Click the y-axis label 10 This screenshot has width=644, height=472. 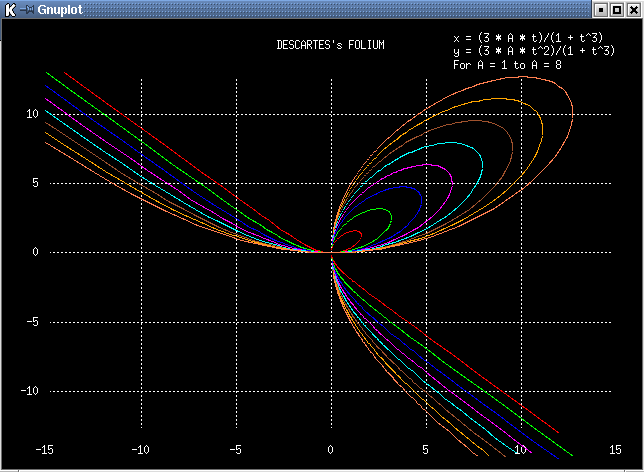[x=32, y=114]
